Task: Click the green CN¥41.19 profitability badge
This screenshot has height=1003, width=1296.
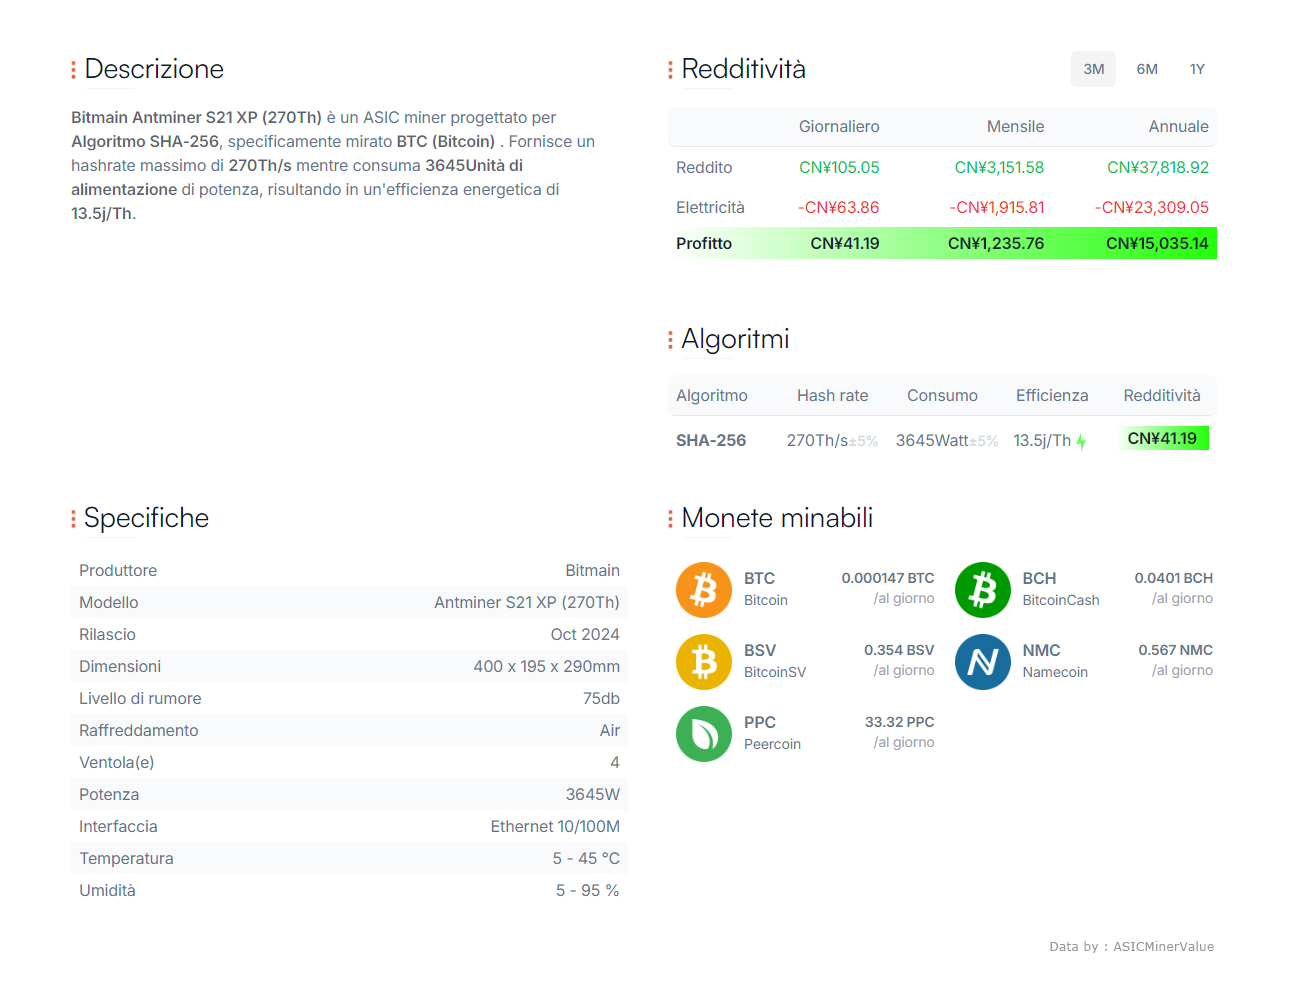Action: click(x=1162, y=438)
